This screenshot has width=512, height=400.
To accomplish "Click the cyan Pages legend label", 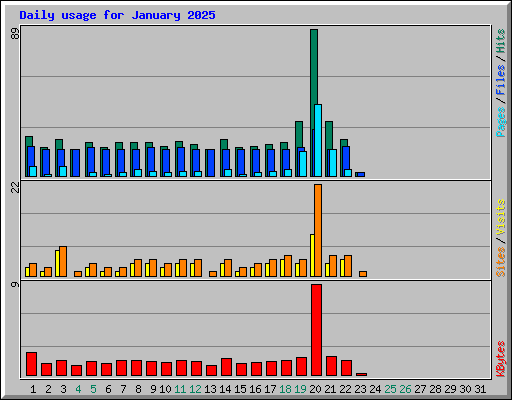I will (x=500, y=122).
